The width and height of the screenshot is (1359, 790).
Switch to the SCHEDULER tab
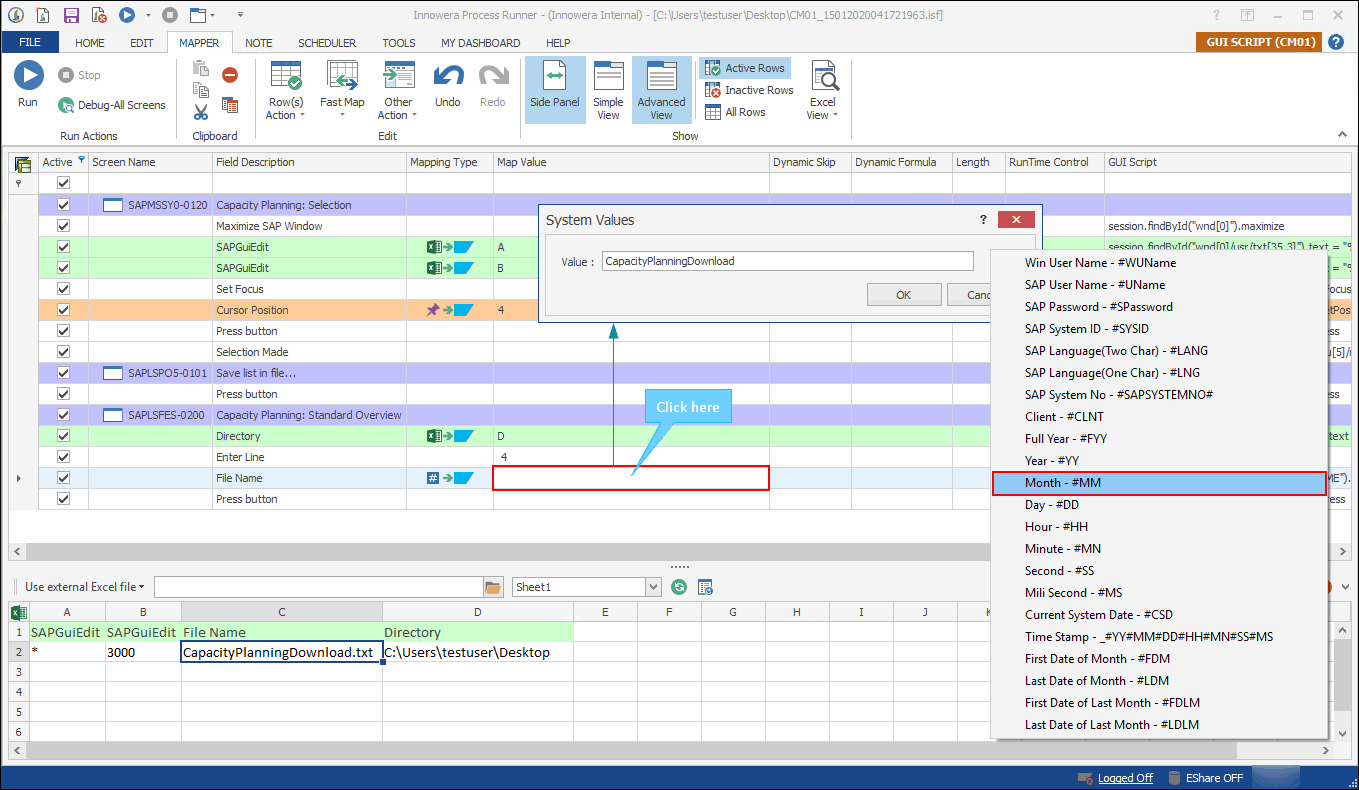click(x=327, y=43)
